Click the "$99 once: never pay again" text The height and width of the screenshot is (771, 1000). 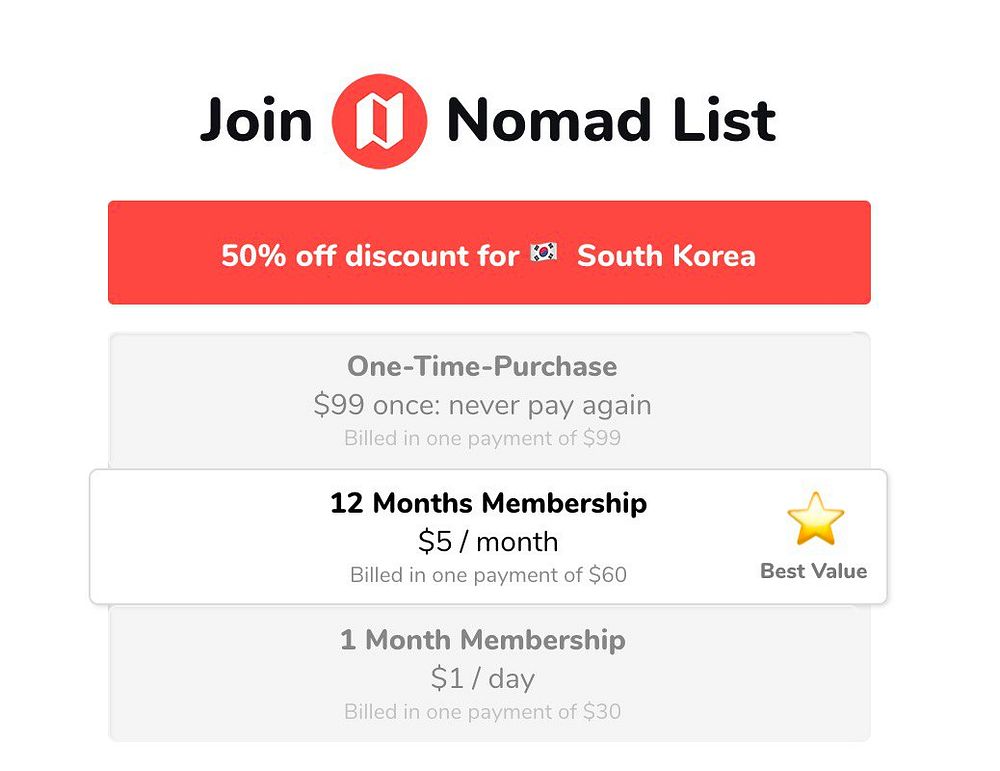[482, 405]
